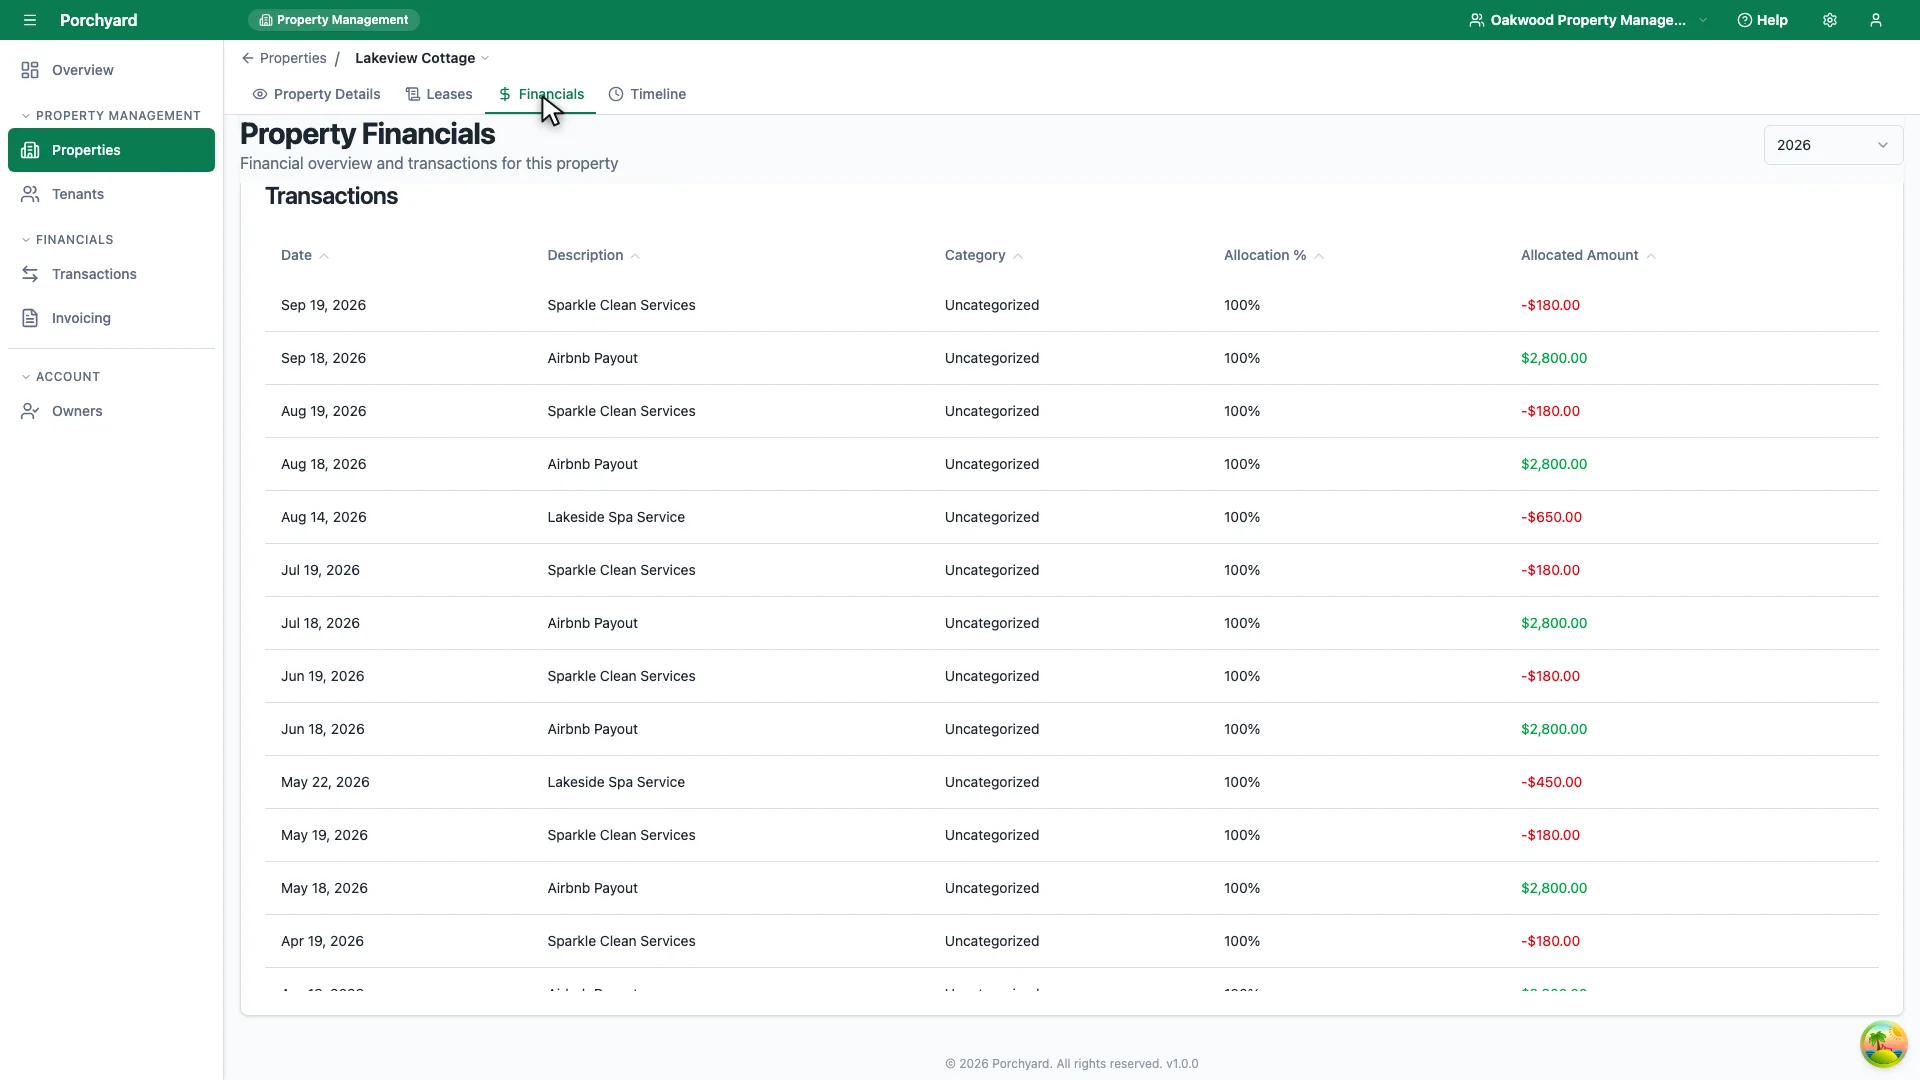The image size is (1920, 1080).
Task: Expand the Lakeview Cottage property selector
Action: [x=422, y=58]
